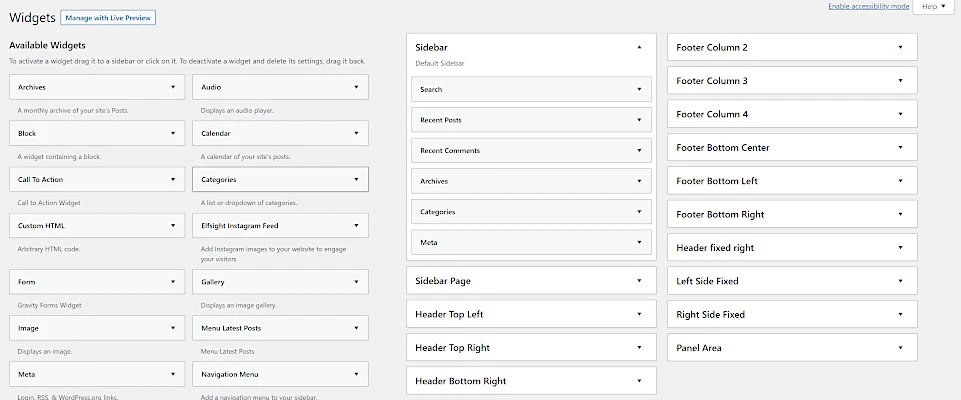Expand Header fixed right area arrow
The height and width of the screenshot is (400, 961).
click(x=900, y=247)
